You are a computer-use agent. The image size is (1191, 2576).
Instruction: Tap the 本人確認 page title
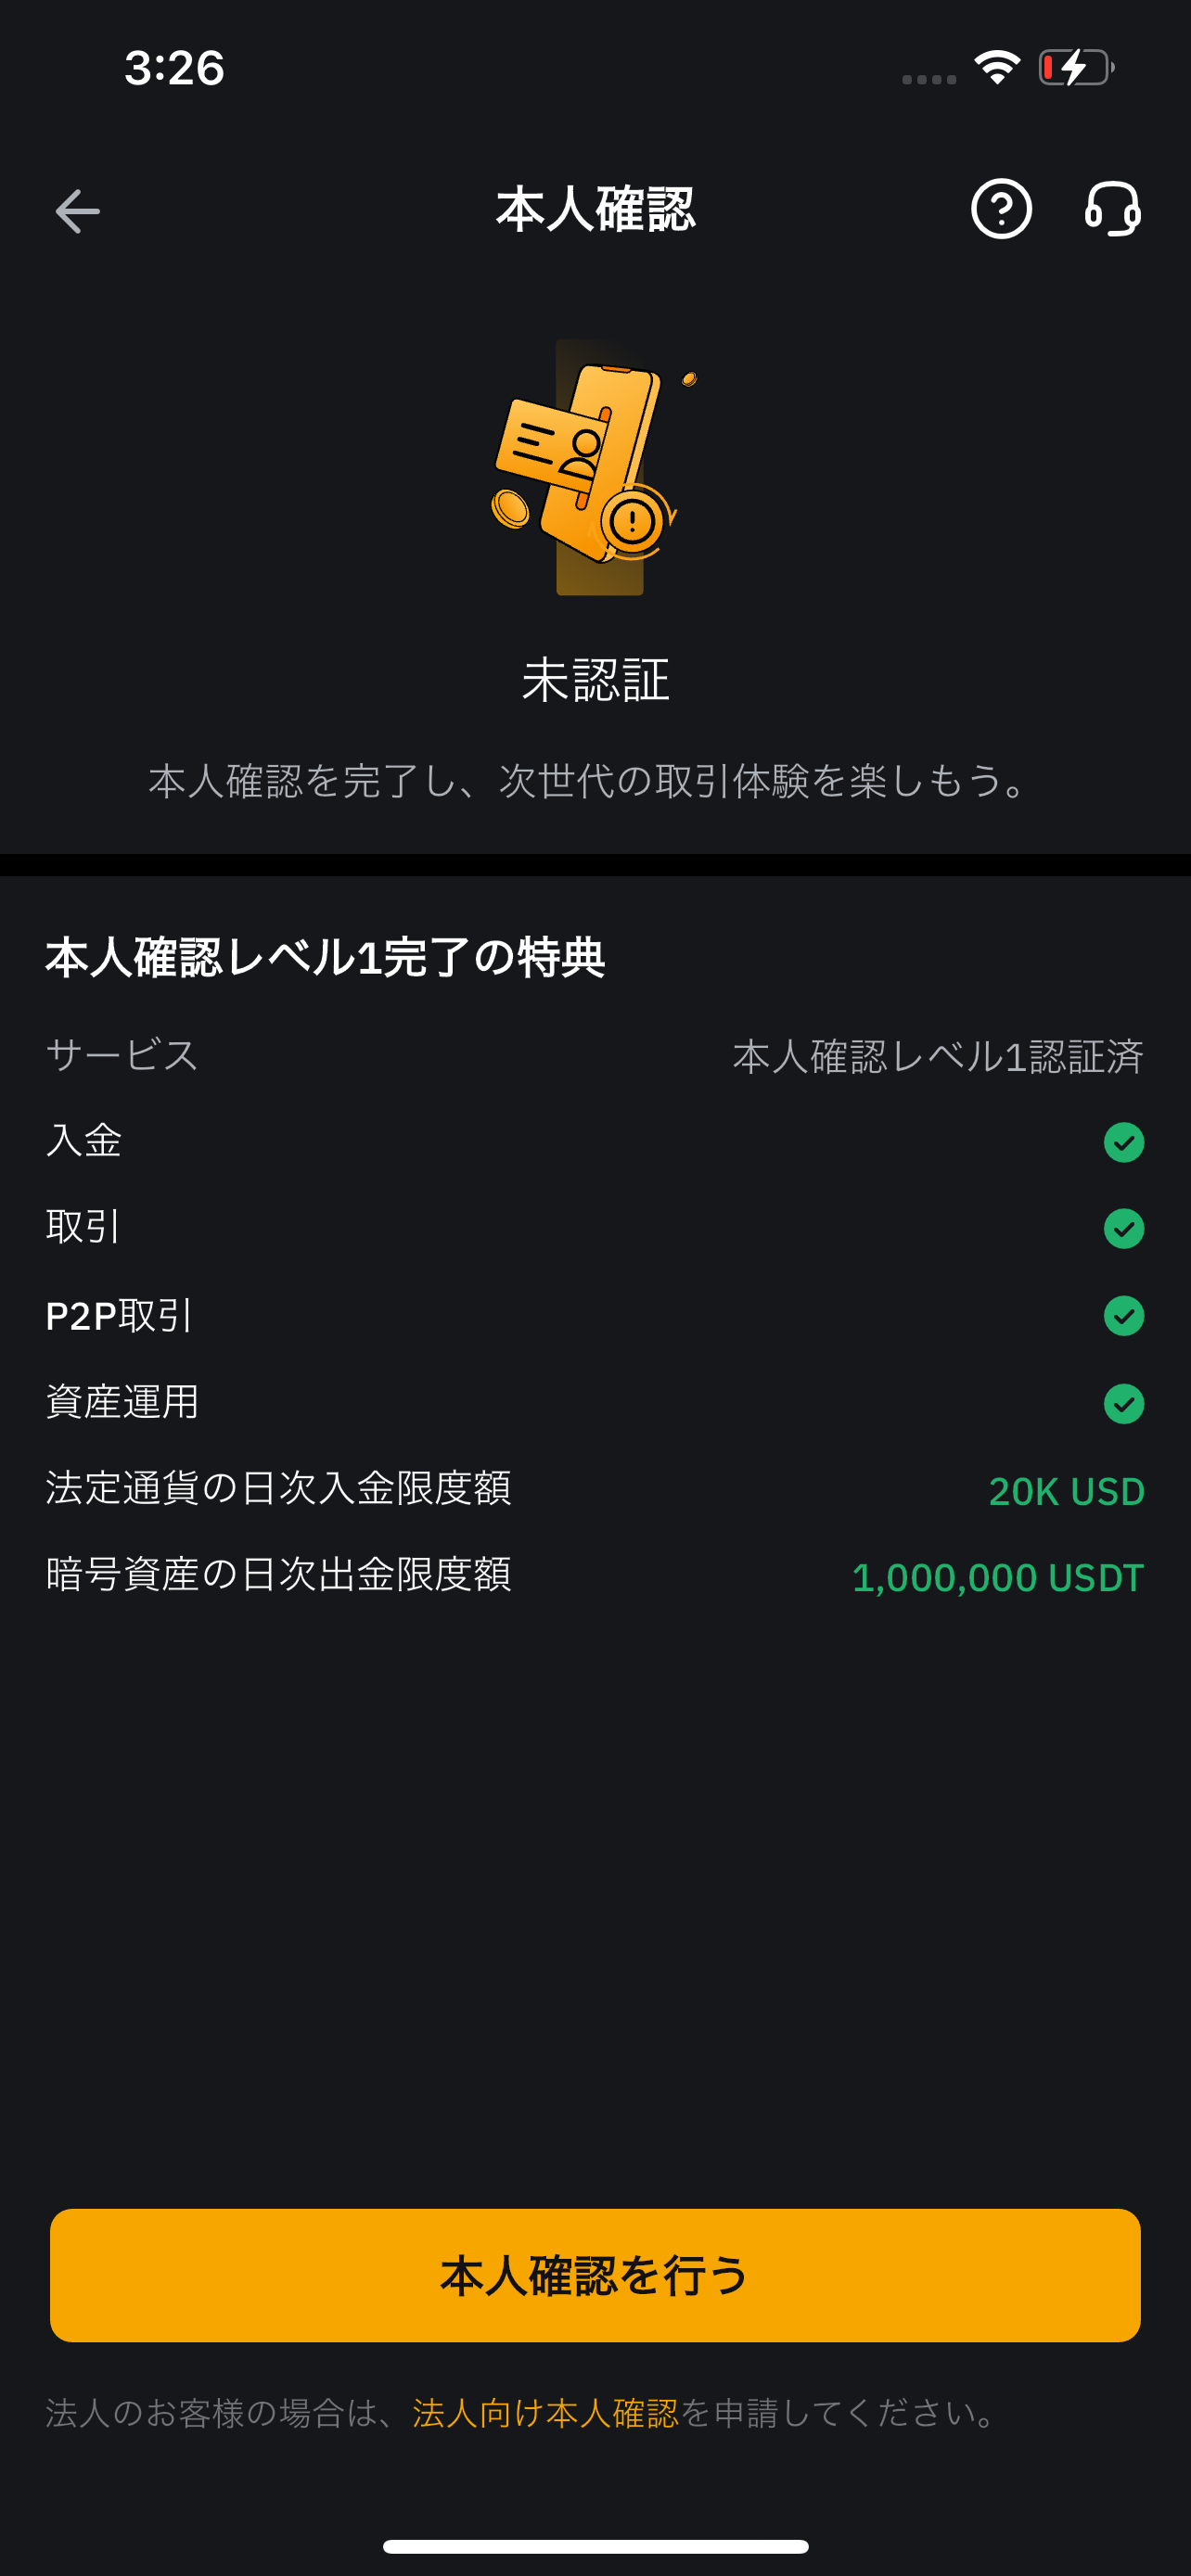tap(595, 210)
